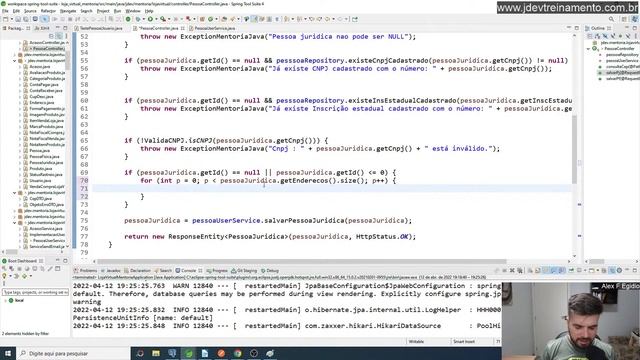Viewport: 640px width, 360px height.
Task: Collapse the package containing AcessoService.java
Action: pyautogui.click(x=14, y=223)
